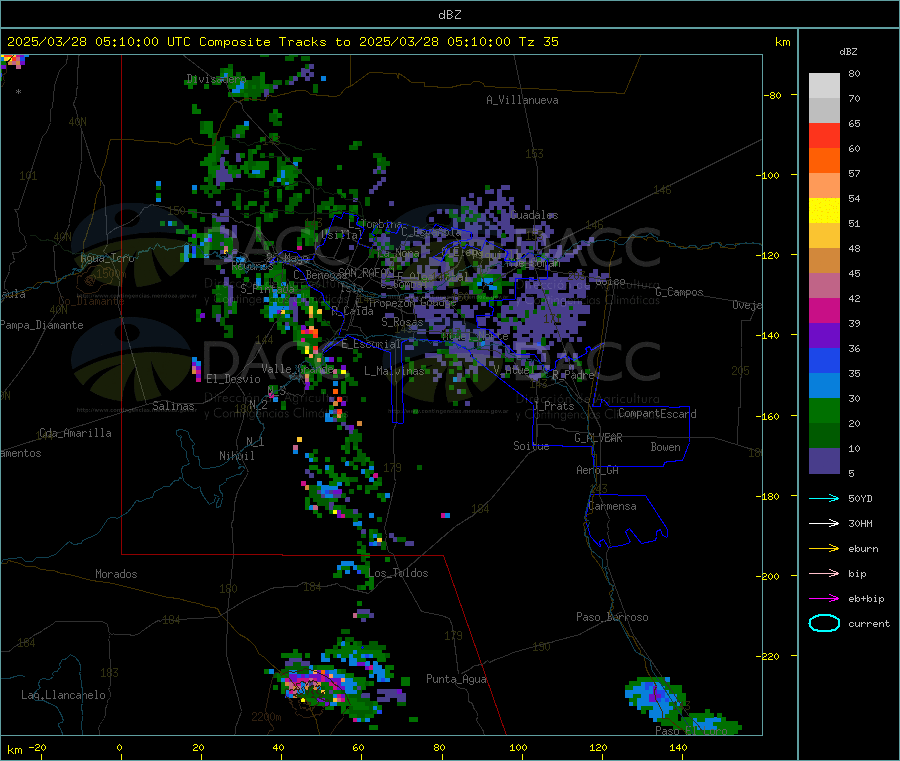The height and width of the screenshot is (761, 900).
Task: Click the Punta_Agua map label
Action: 456,679
